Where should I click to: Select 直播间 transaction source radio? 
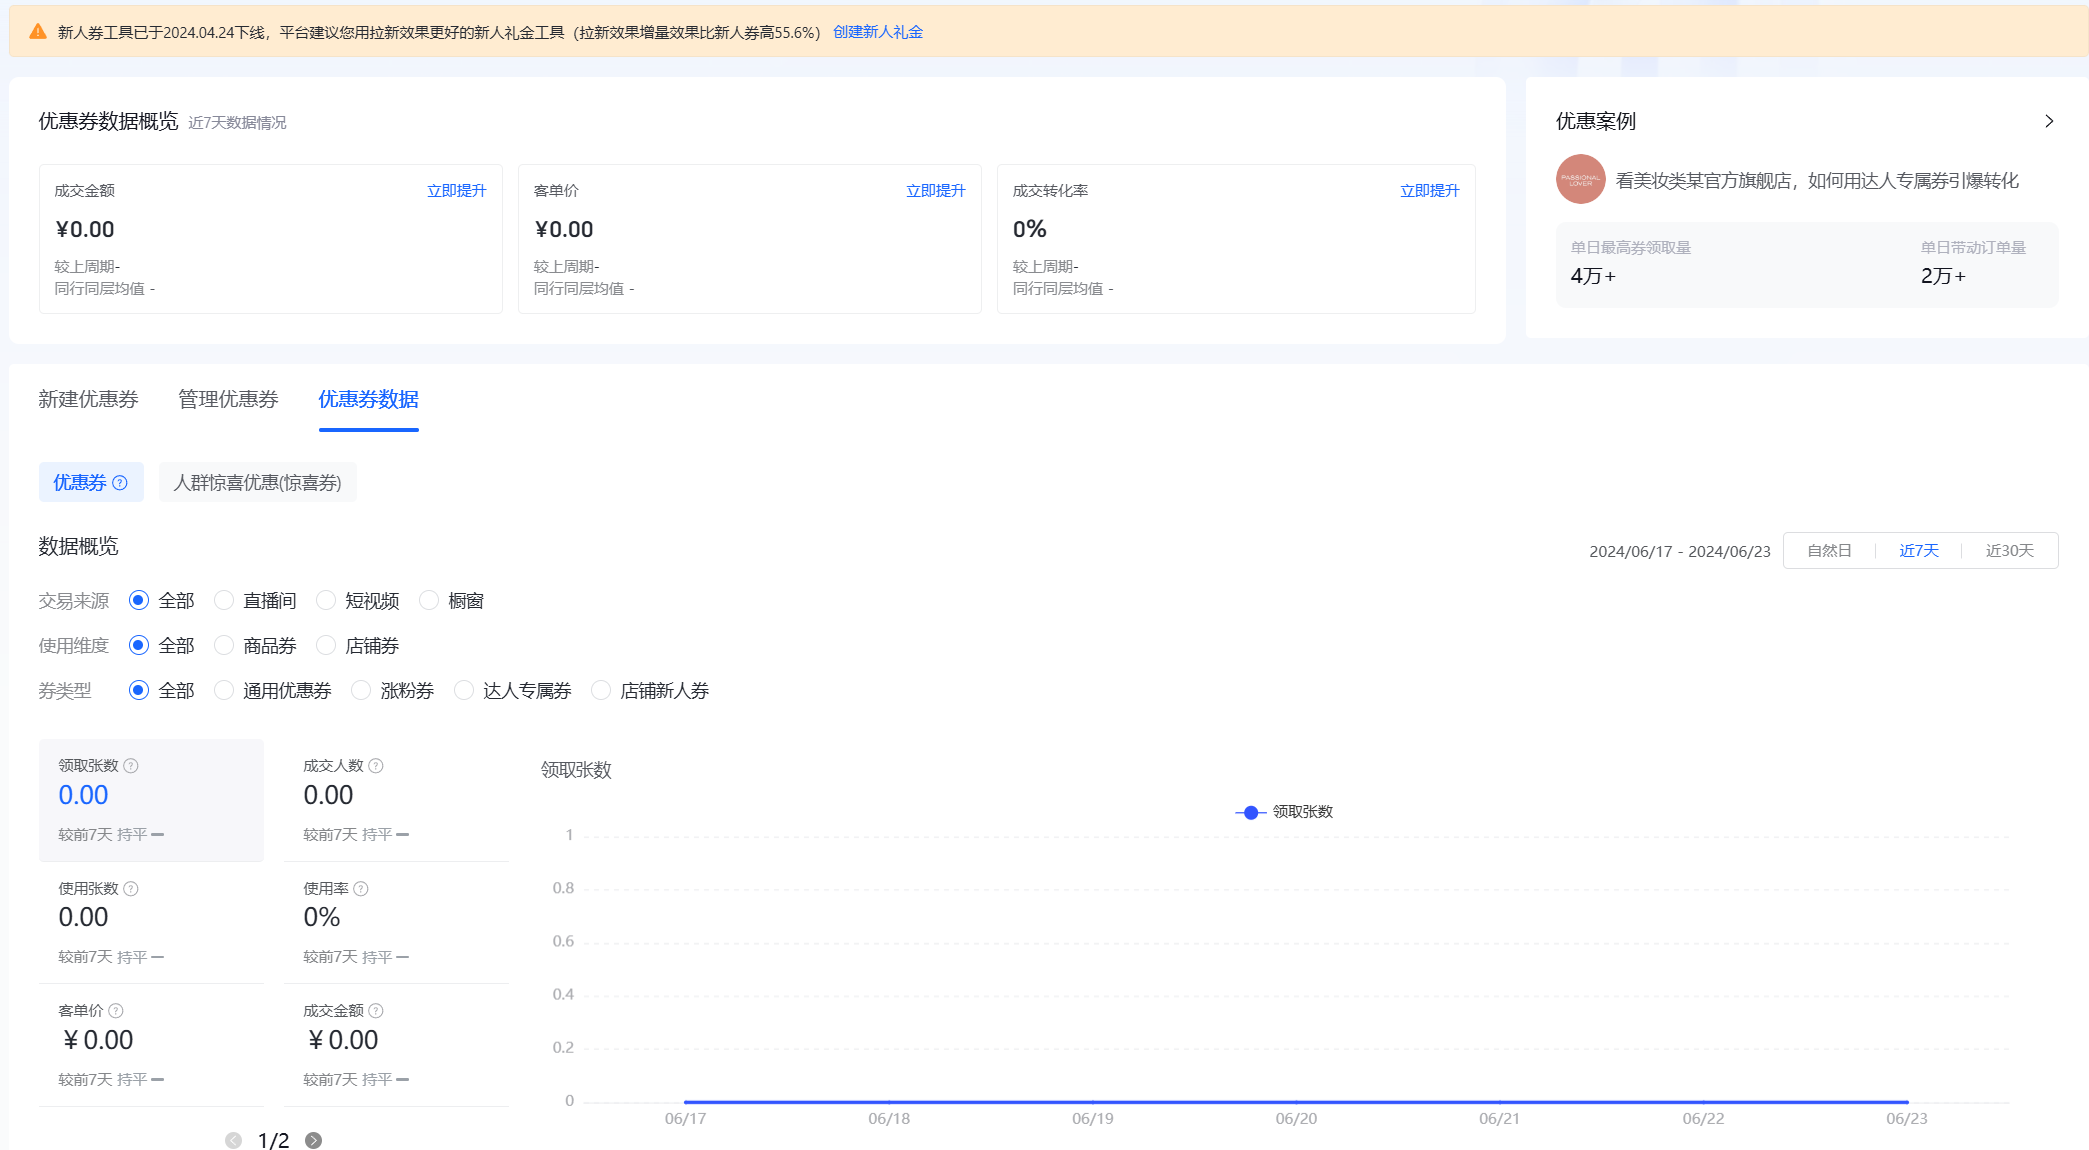click(x=224, y=600)
